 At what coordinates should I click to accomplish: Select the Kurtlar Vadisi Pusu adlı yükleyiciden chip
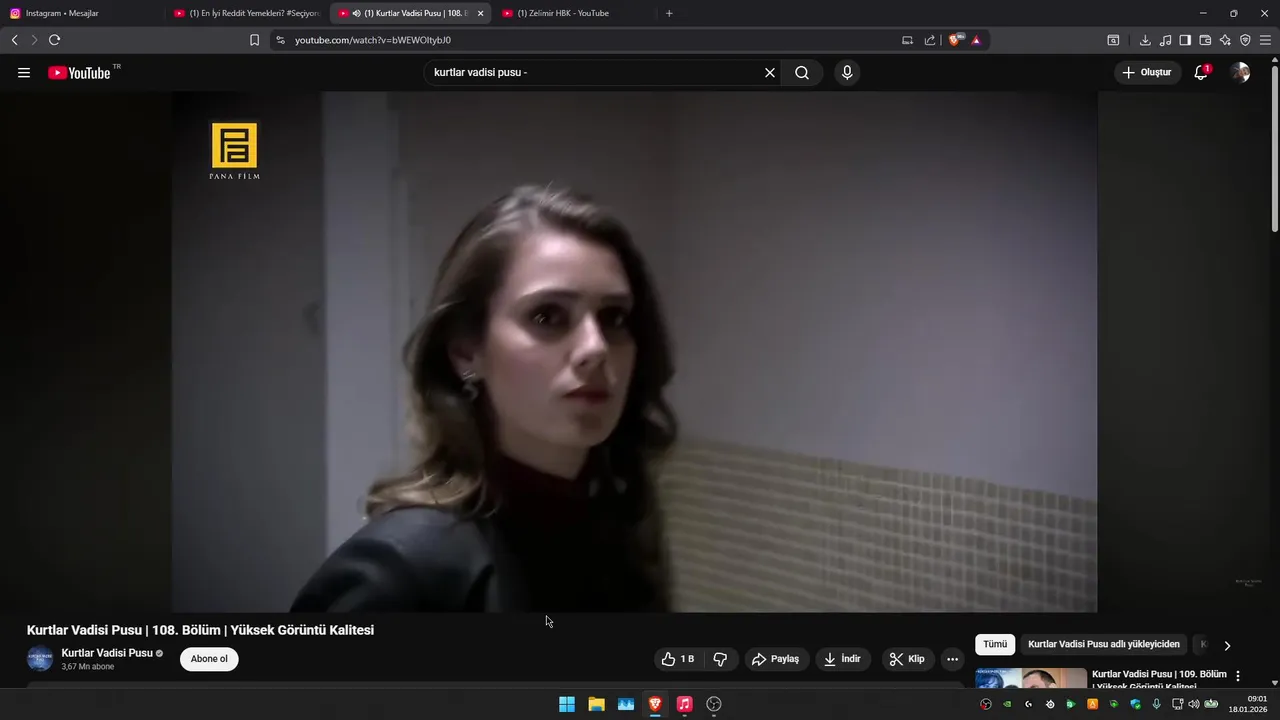coord(1104,645)
